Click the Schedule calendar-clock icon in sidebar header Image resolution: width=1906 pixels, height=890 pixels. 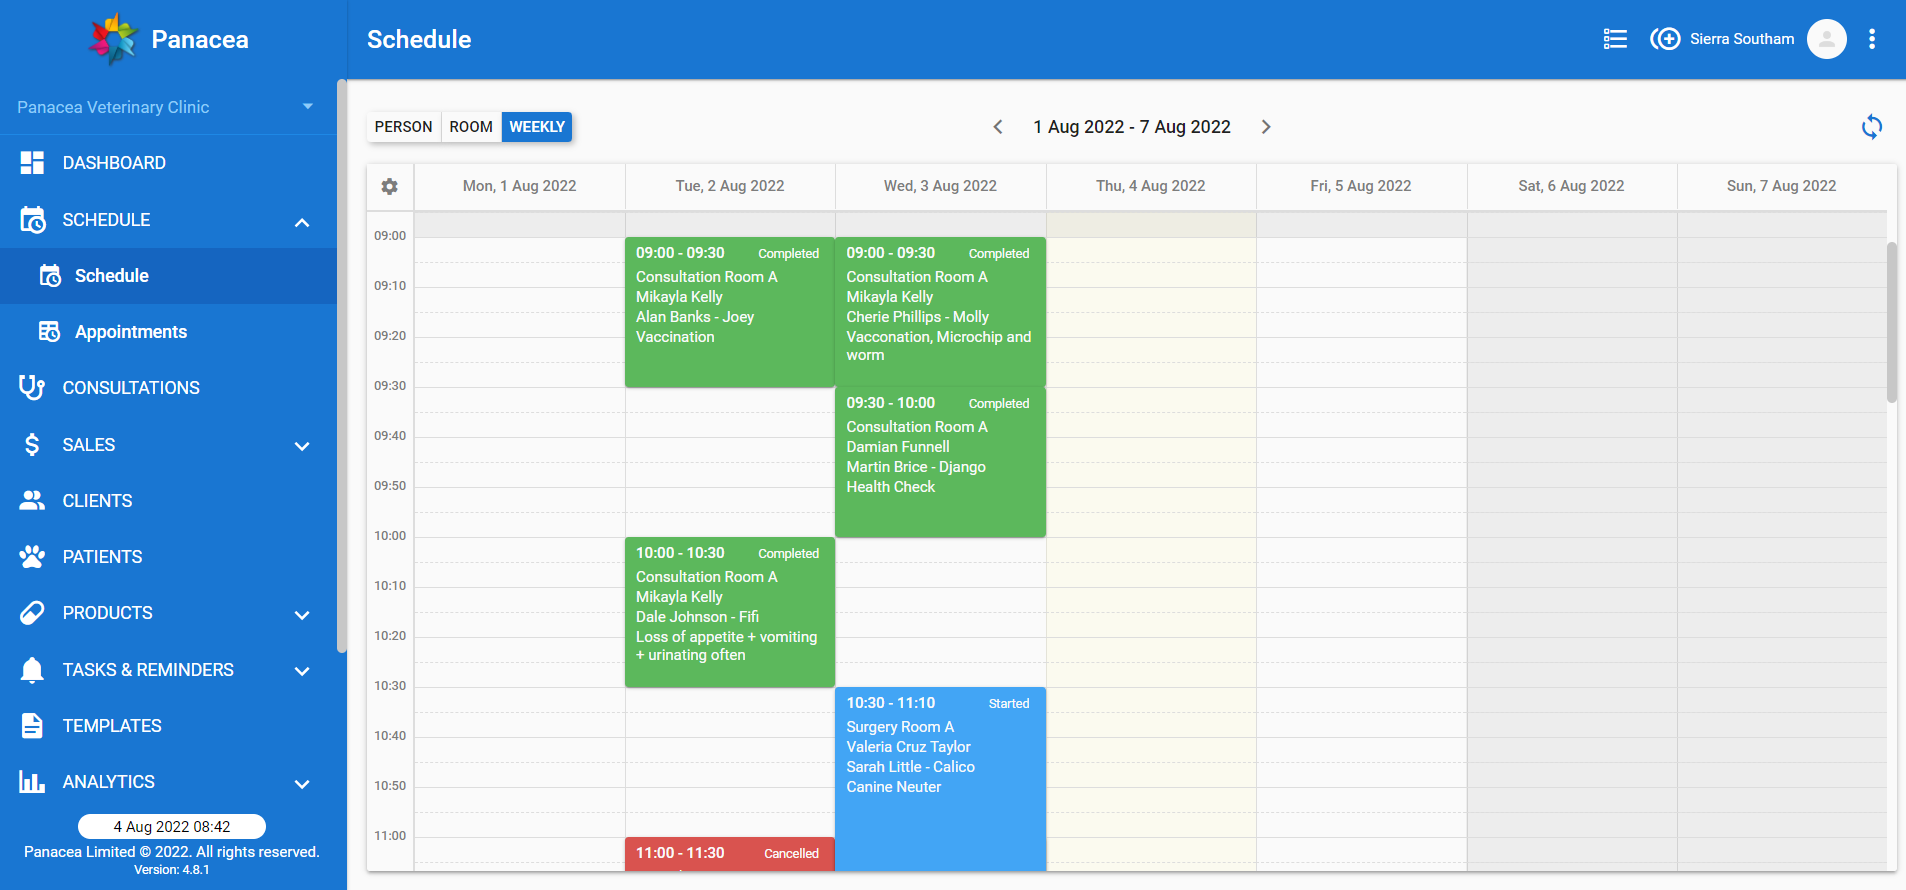(x=32, y=220)
